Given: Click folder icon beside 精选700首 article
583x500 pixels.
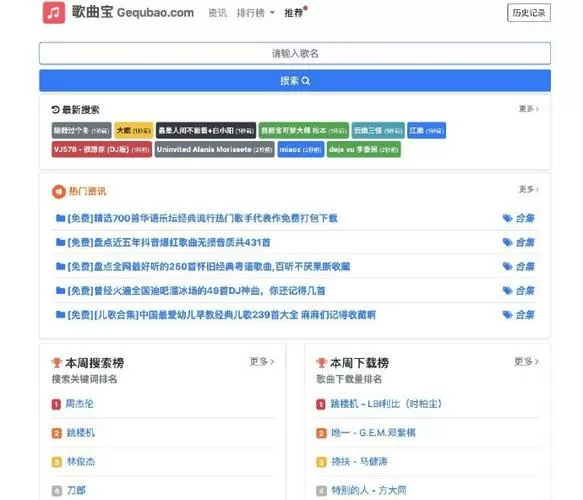Looking at the screenshot, I should [x=60, y=218].
